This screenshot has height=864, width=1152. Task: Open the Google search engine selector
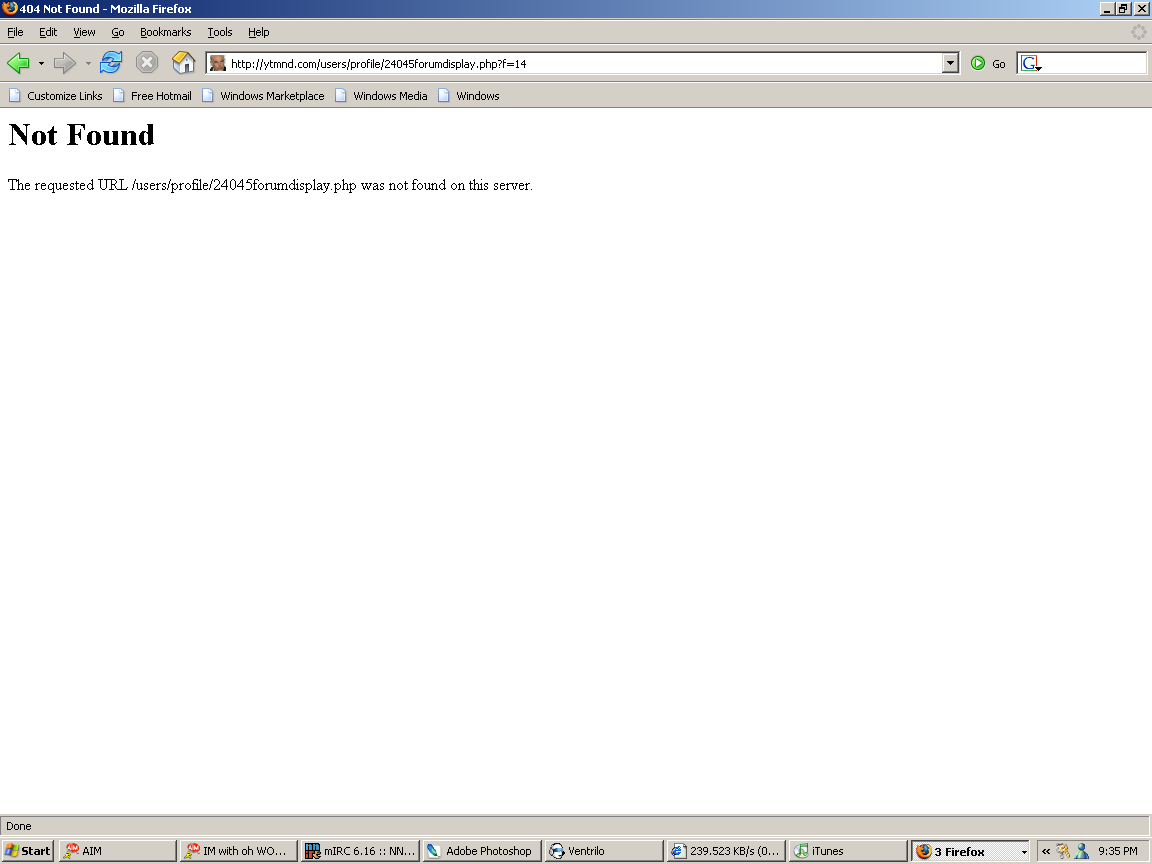pos(1031,64)
